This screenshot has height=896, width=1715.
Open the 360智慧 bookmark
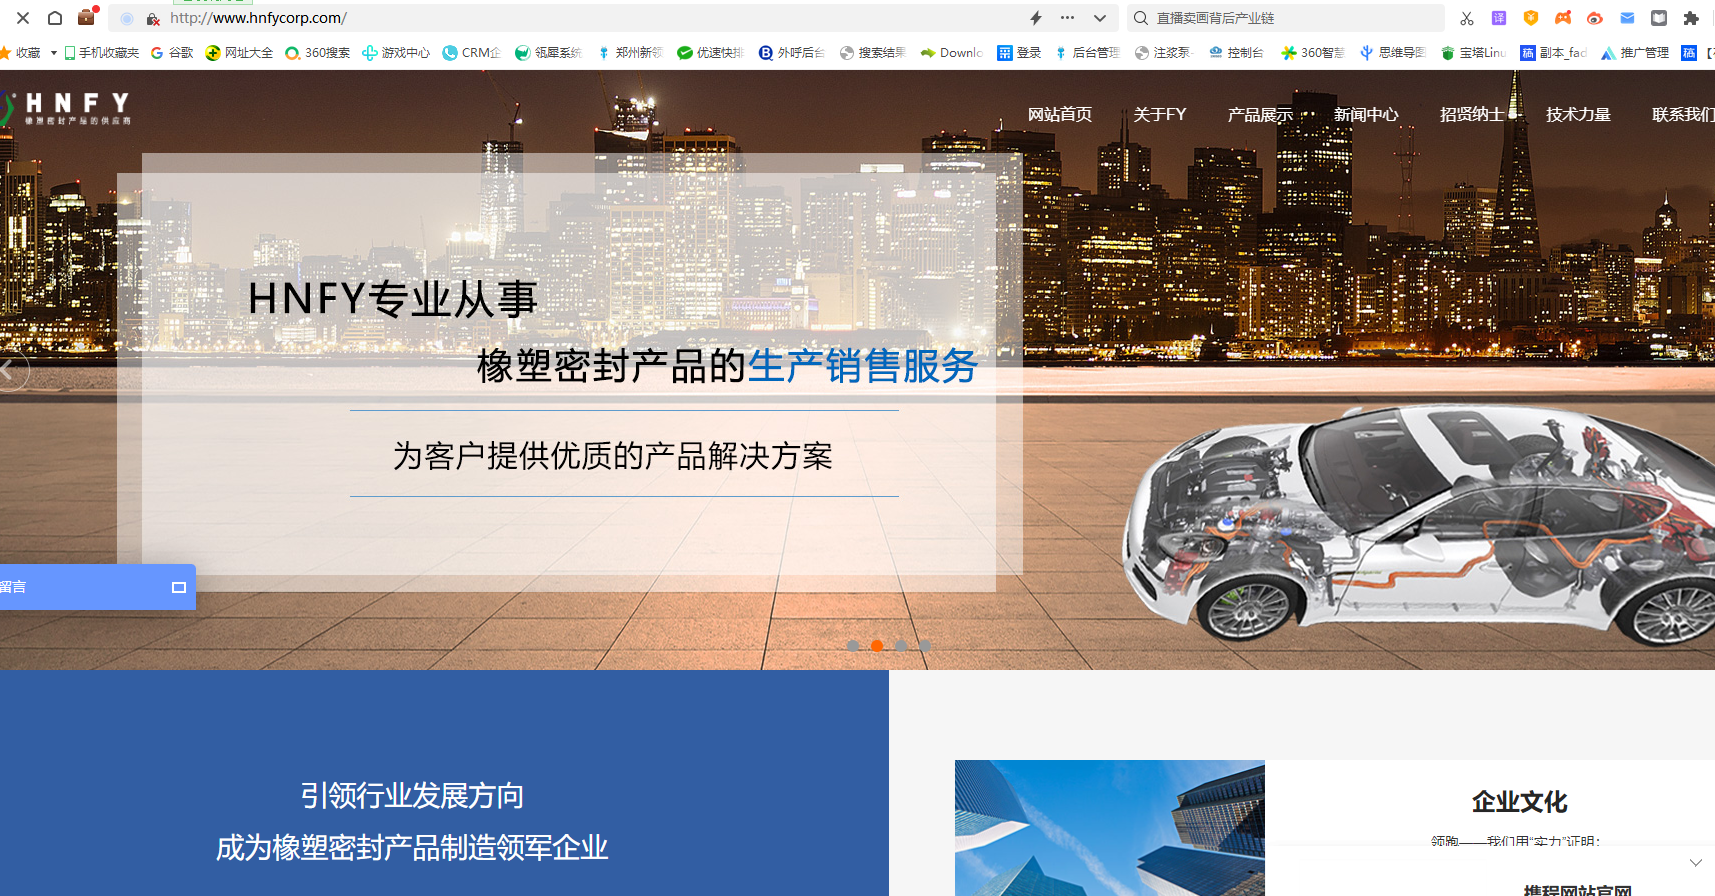[1313, 53]
